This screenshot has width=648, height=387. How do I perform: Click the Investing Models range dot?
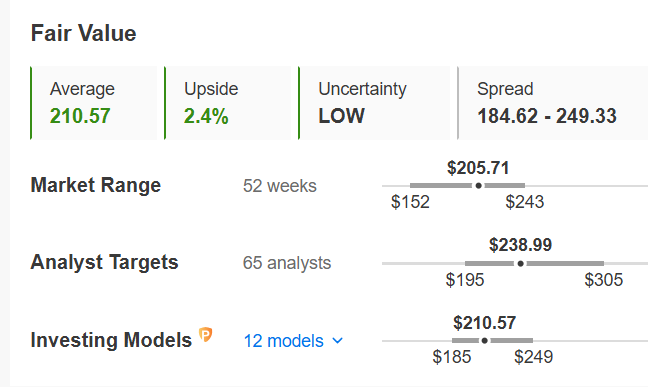[x=484, y=341]
